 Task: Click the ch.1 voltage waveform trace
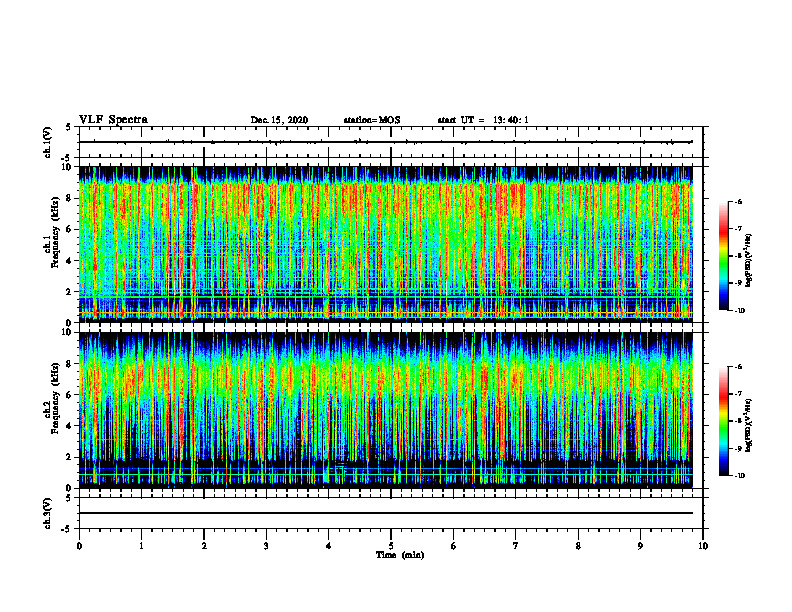point(385,142)
